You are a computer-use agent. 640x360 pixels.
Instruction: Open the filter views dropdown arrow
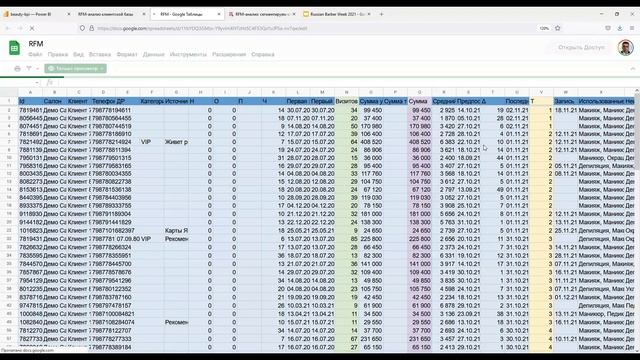pyautogui.click(x=37, y=69)
